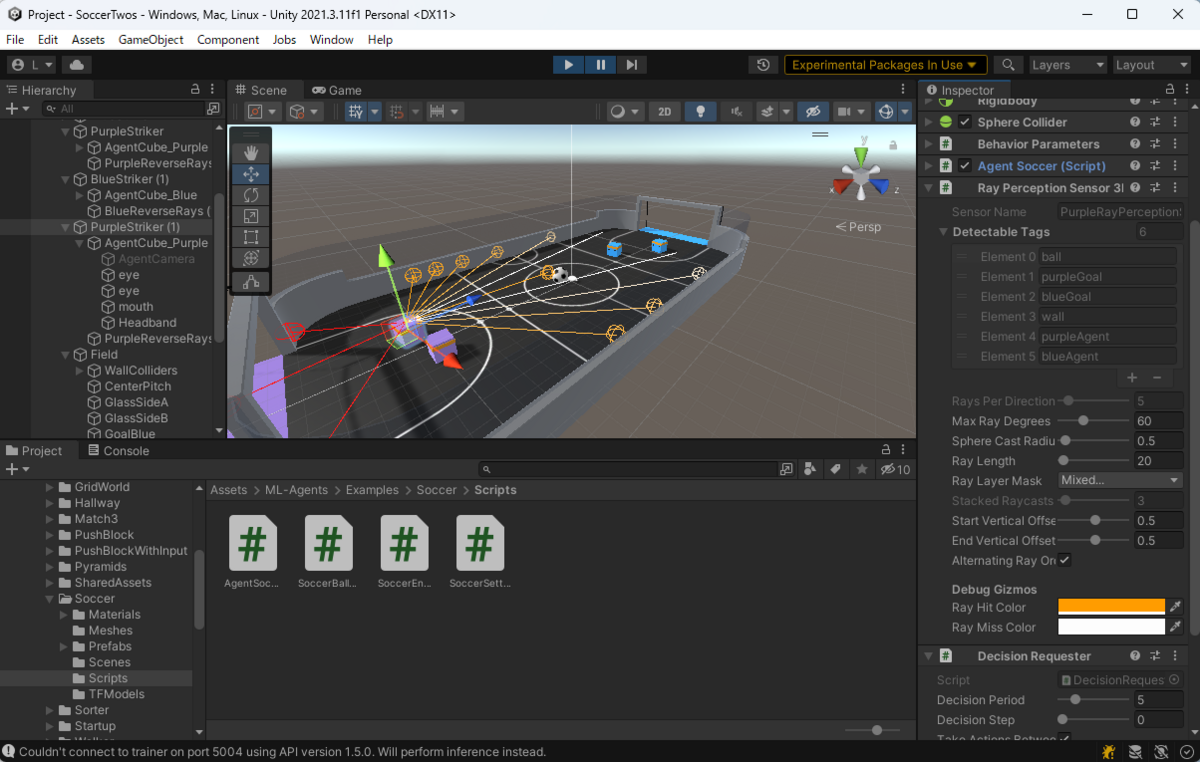The image size is (1200, 762).
Task: Select the SoccerBall script asset
Action: point(328,552)
